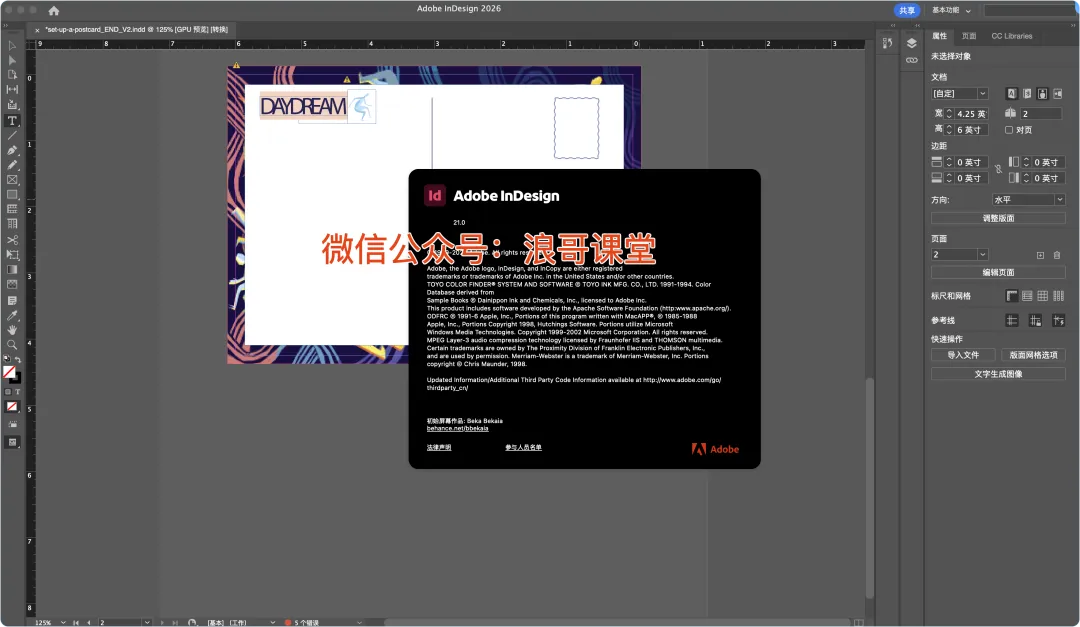Screen dimensions: 1080x627
Task: Click the 导入文件 button
Action: [963, 355]
